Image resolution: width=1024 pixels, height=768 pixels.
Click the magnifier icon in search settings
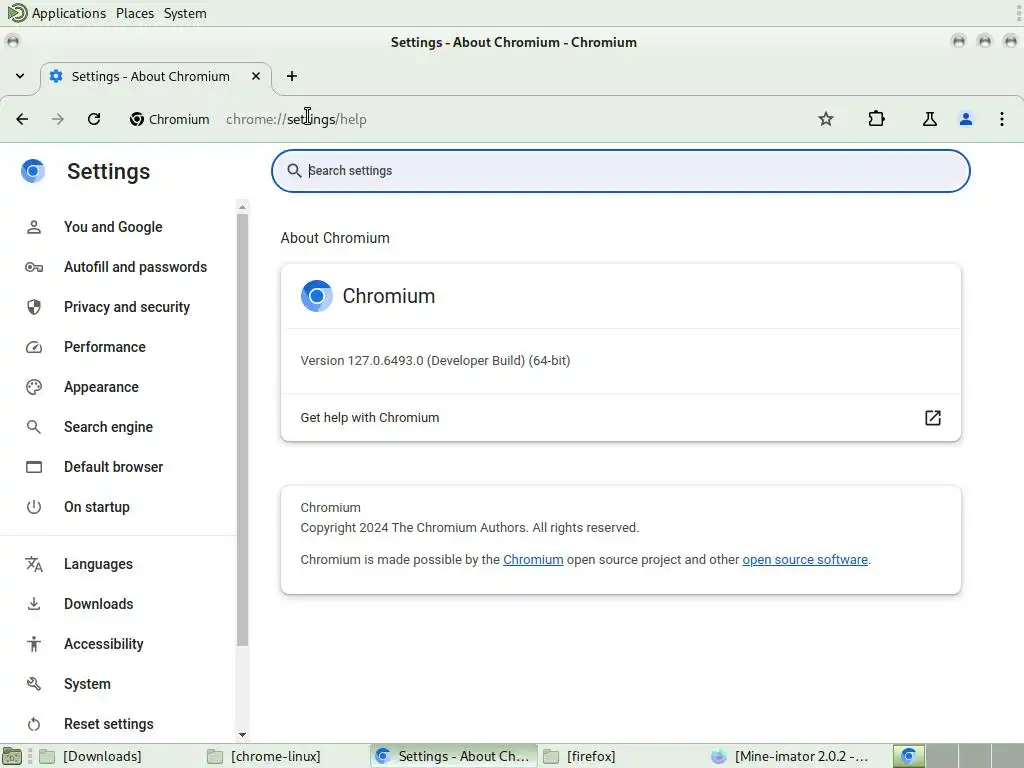pos(295,170)
